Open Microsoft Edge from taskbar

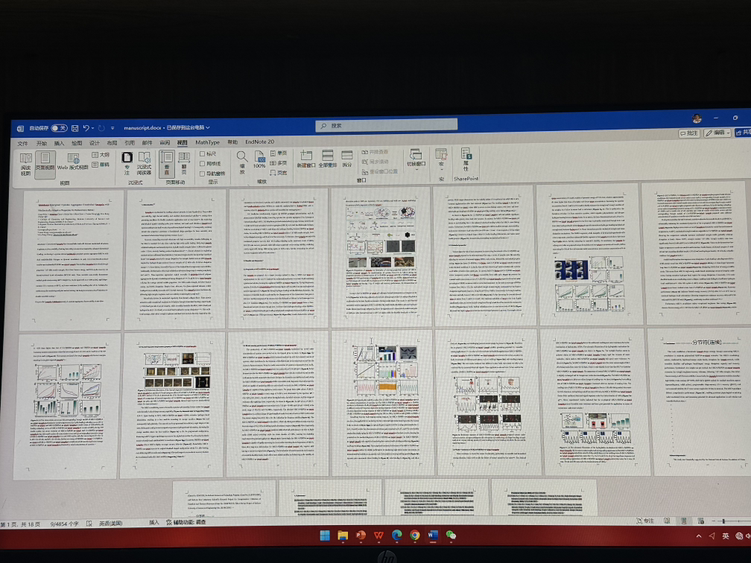[x=397, y=535]
